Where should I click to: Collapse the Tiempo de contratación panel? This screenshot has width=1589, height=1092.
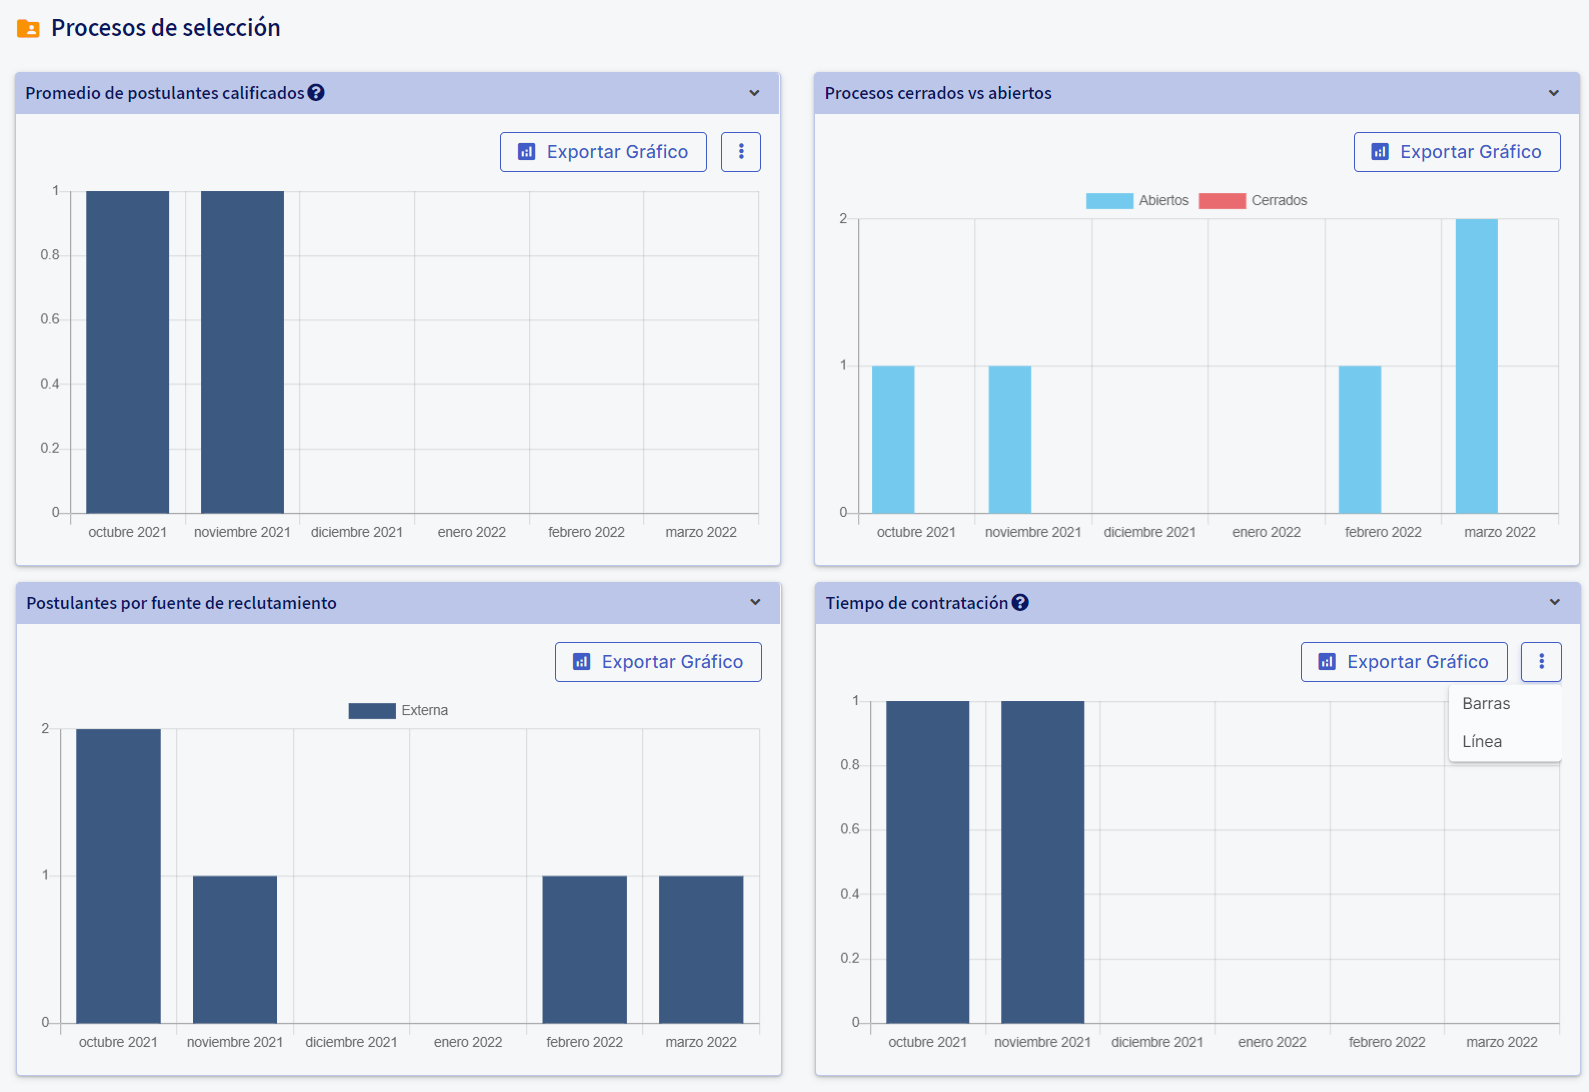click(1555, 603)
